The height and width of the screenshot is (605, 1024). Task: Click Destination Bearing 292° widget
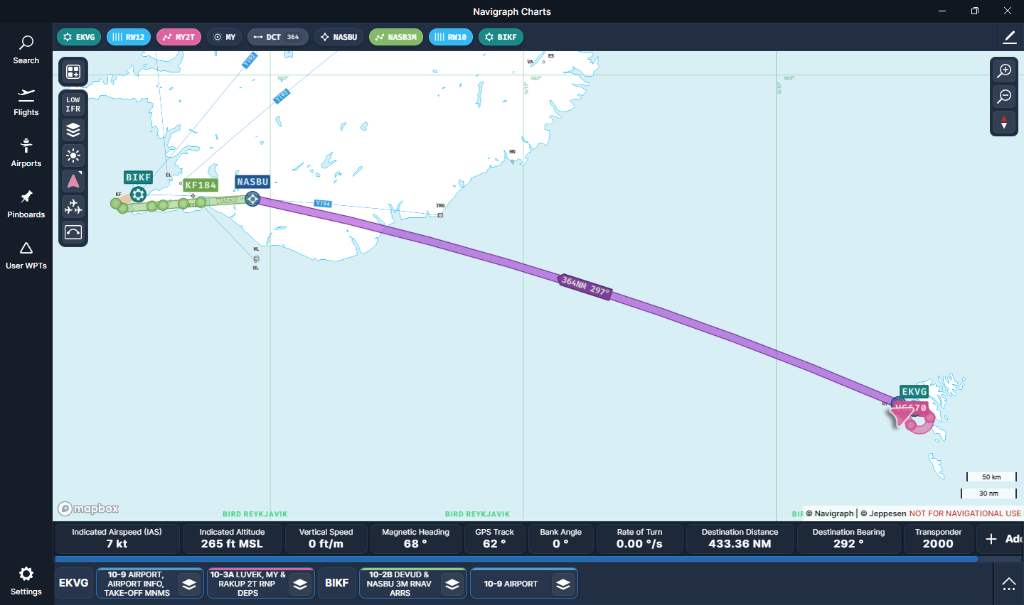point(848,538)
